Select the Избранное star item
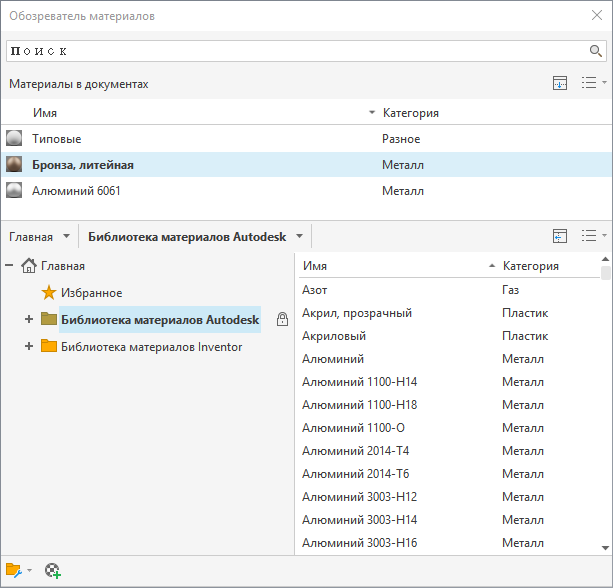 tap(49, 293)
